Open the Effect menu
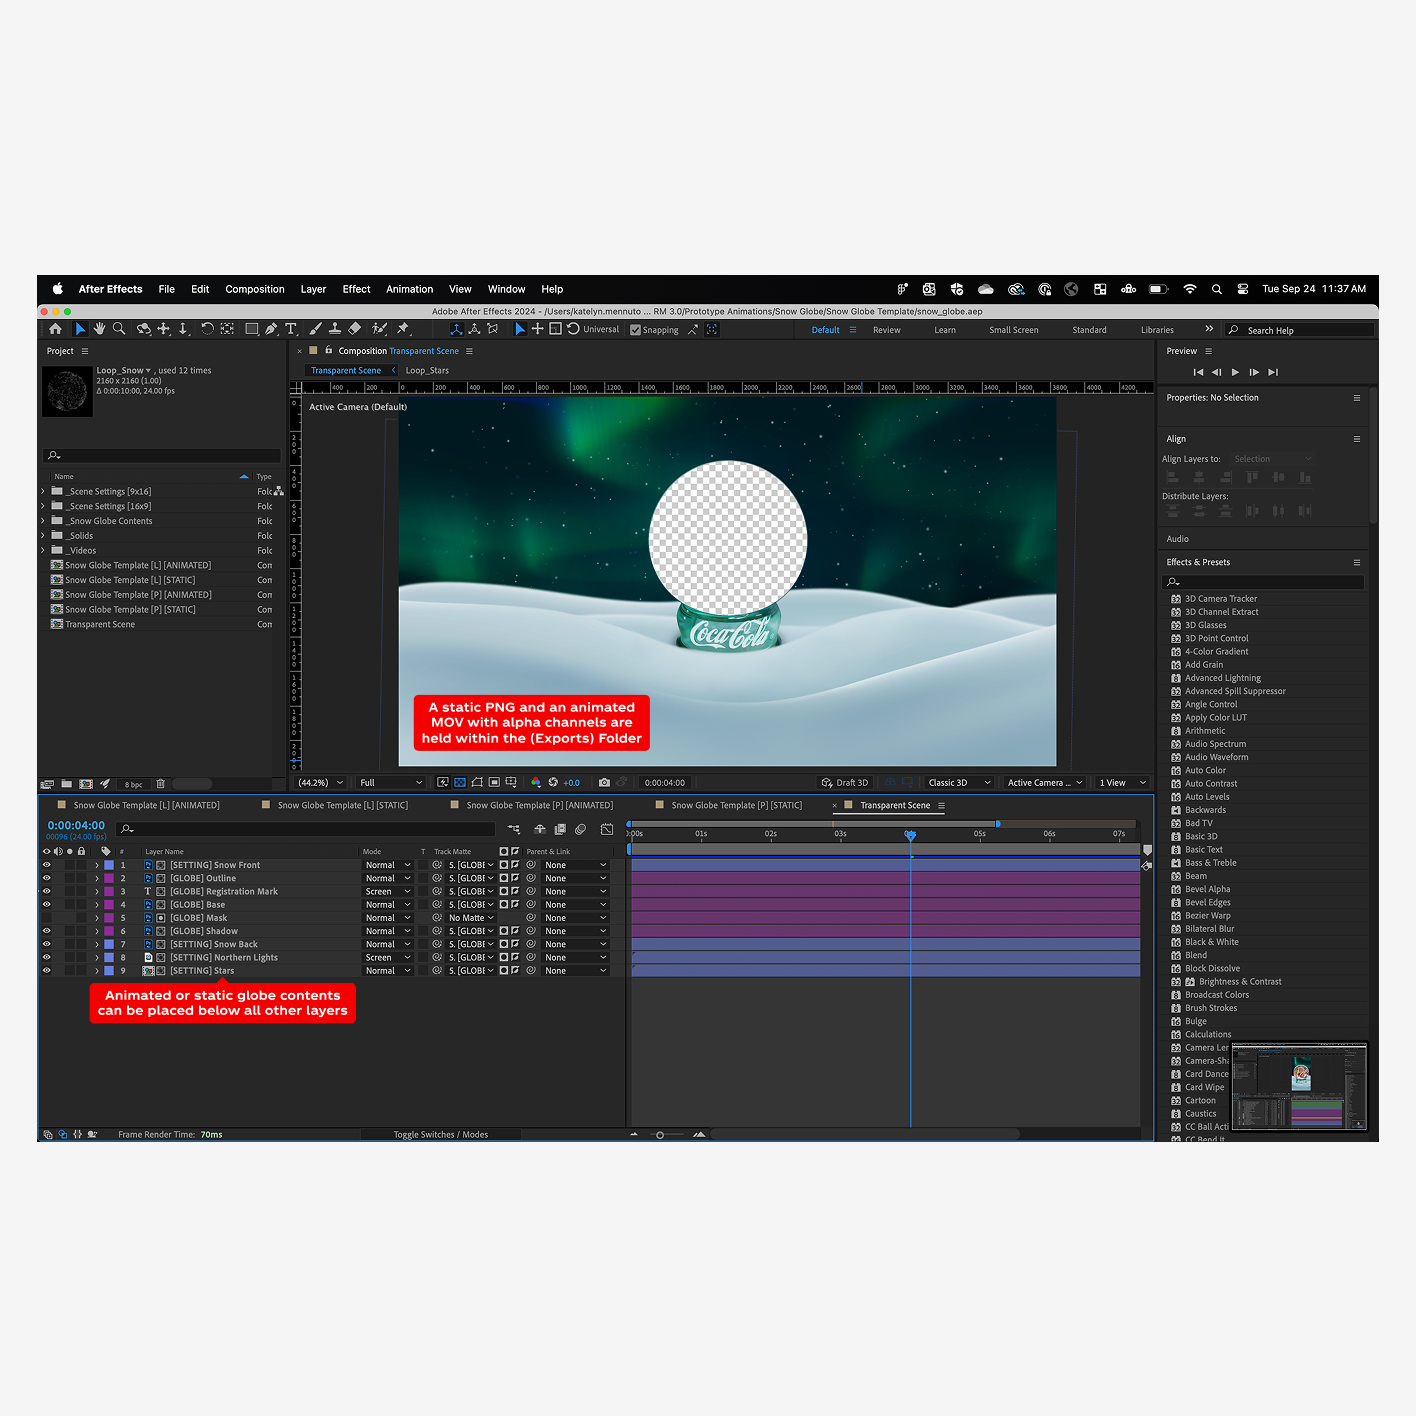 click(356, 289)
